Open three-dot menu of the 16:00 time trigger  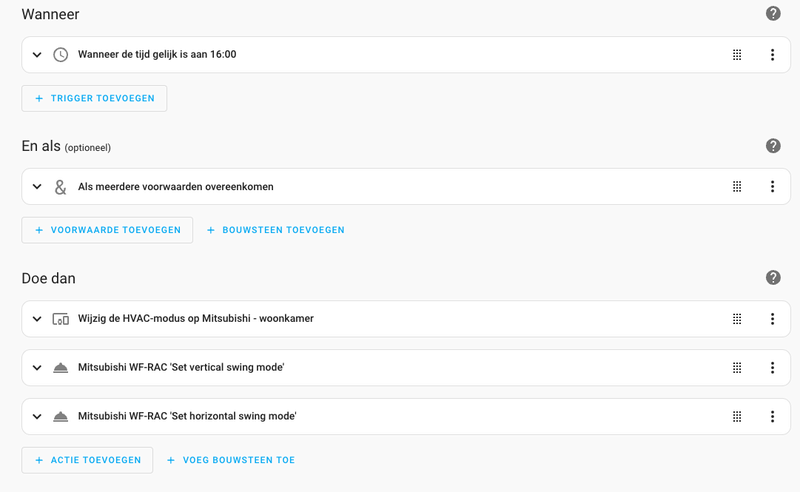click(772, 55)
